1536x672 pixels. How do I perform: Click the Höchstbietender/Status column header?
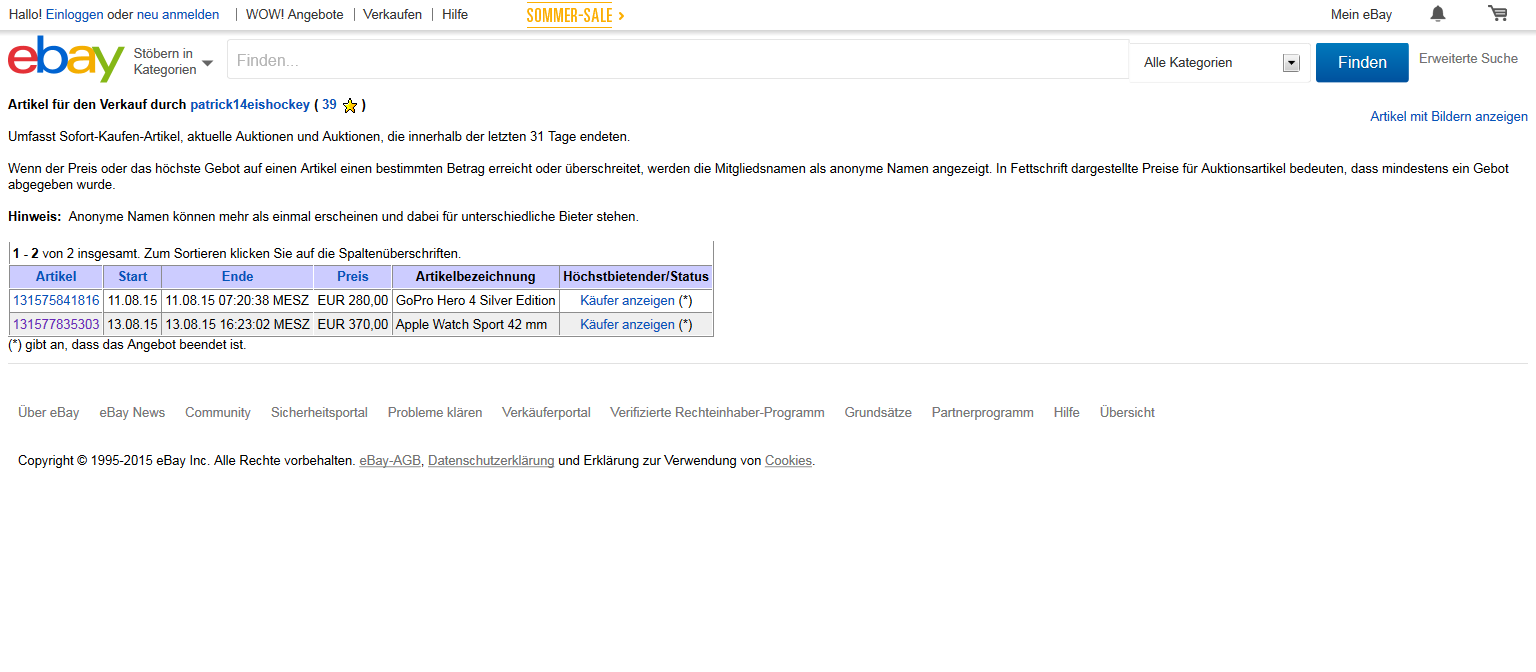point(636,277)
